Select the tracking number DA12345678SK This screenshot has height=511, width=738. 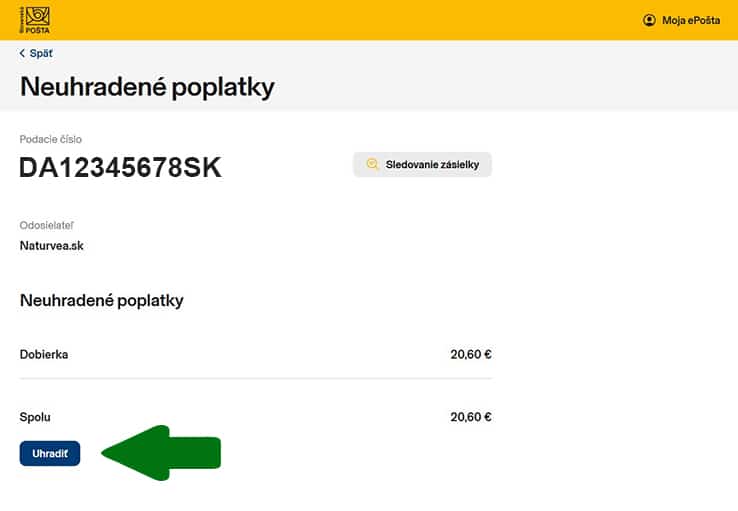tap(120, 168)
